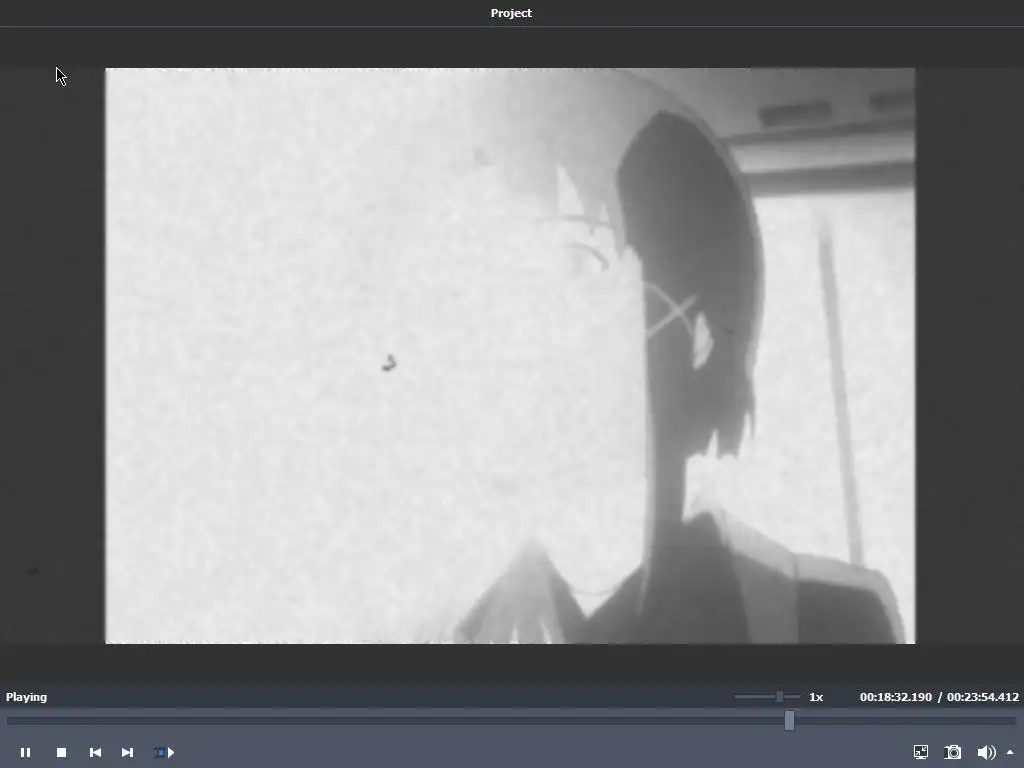Click the current time 00:18:32.190
1024x768 pixels.
[x=895, y=697]
